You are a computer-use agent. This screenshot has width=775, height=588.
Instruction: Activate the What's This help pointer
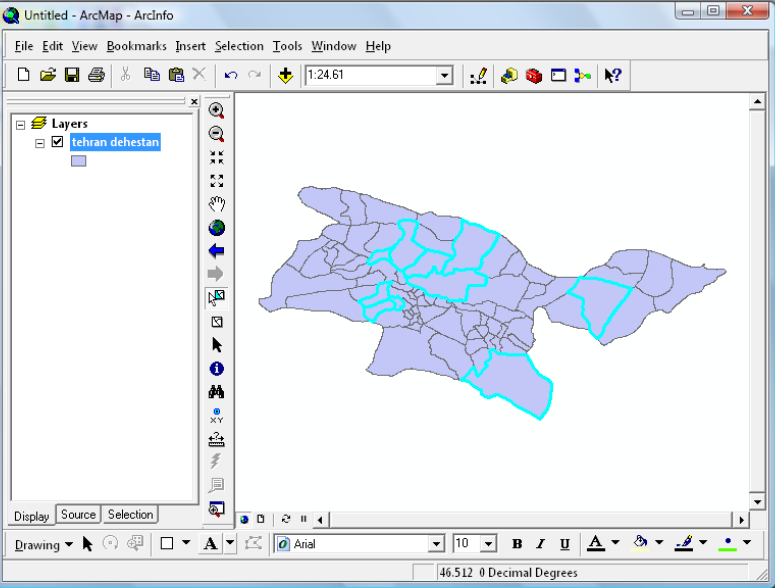613,76
